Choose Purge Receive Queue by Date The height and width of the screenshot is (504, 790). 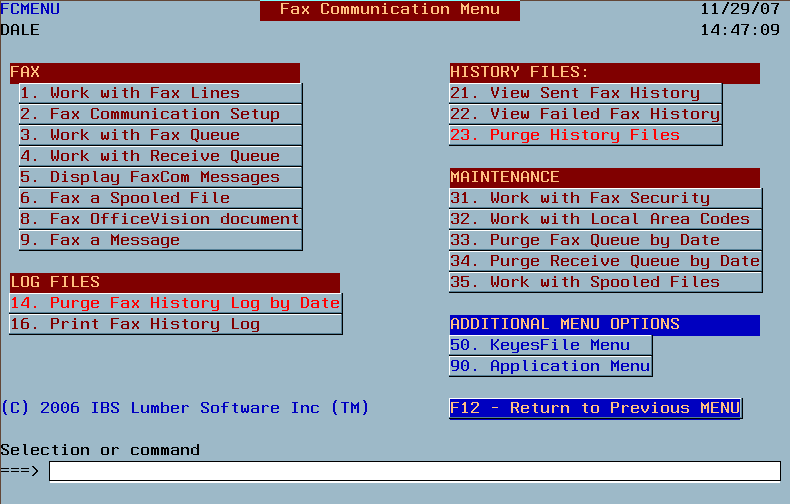[x=606, y=261]
